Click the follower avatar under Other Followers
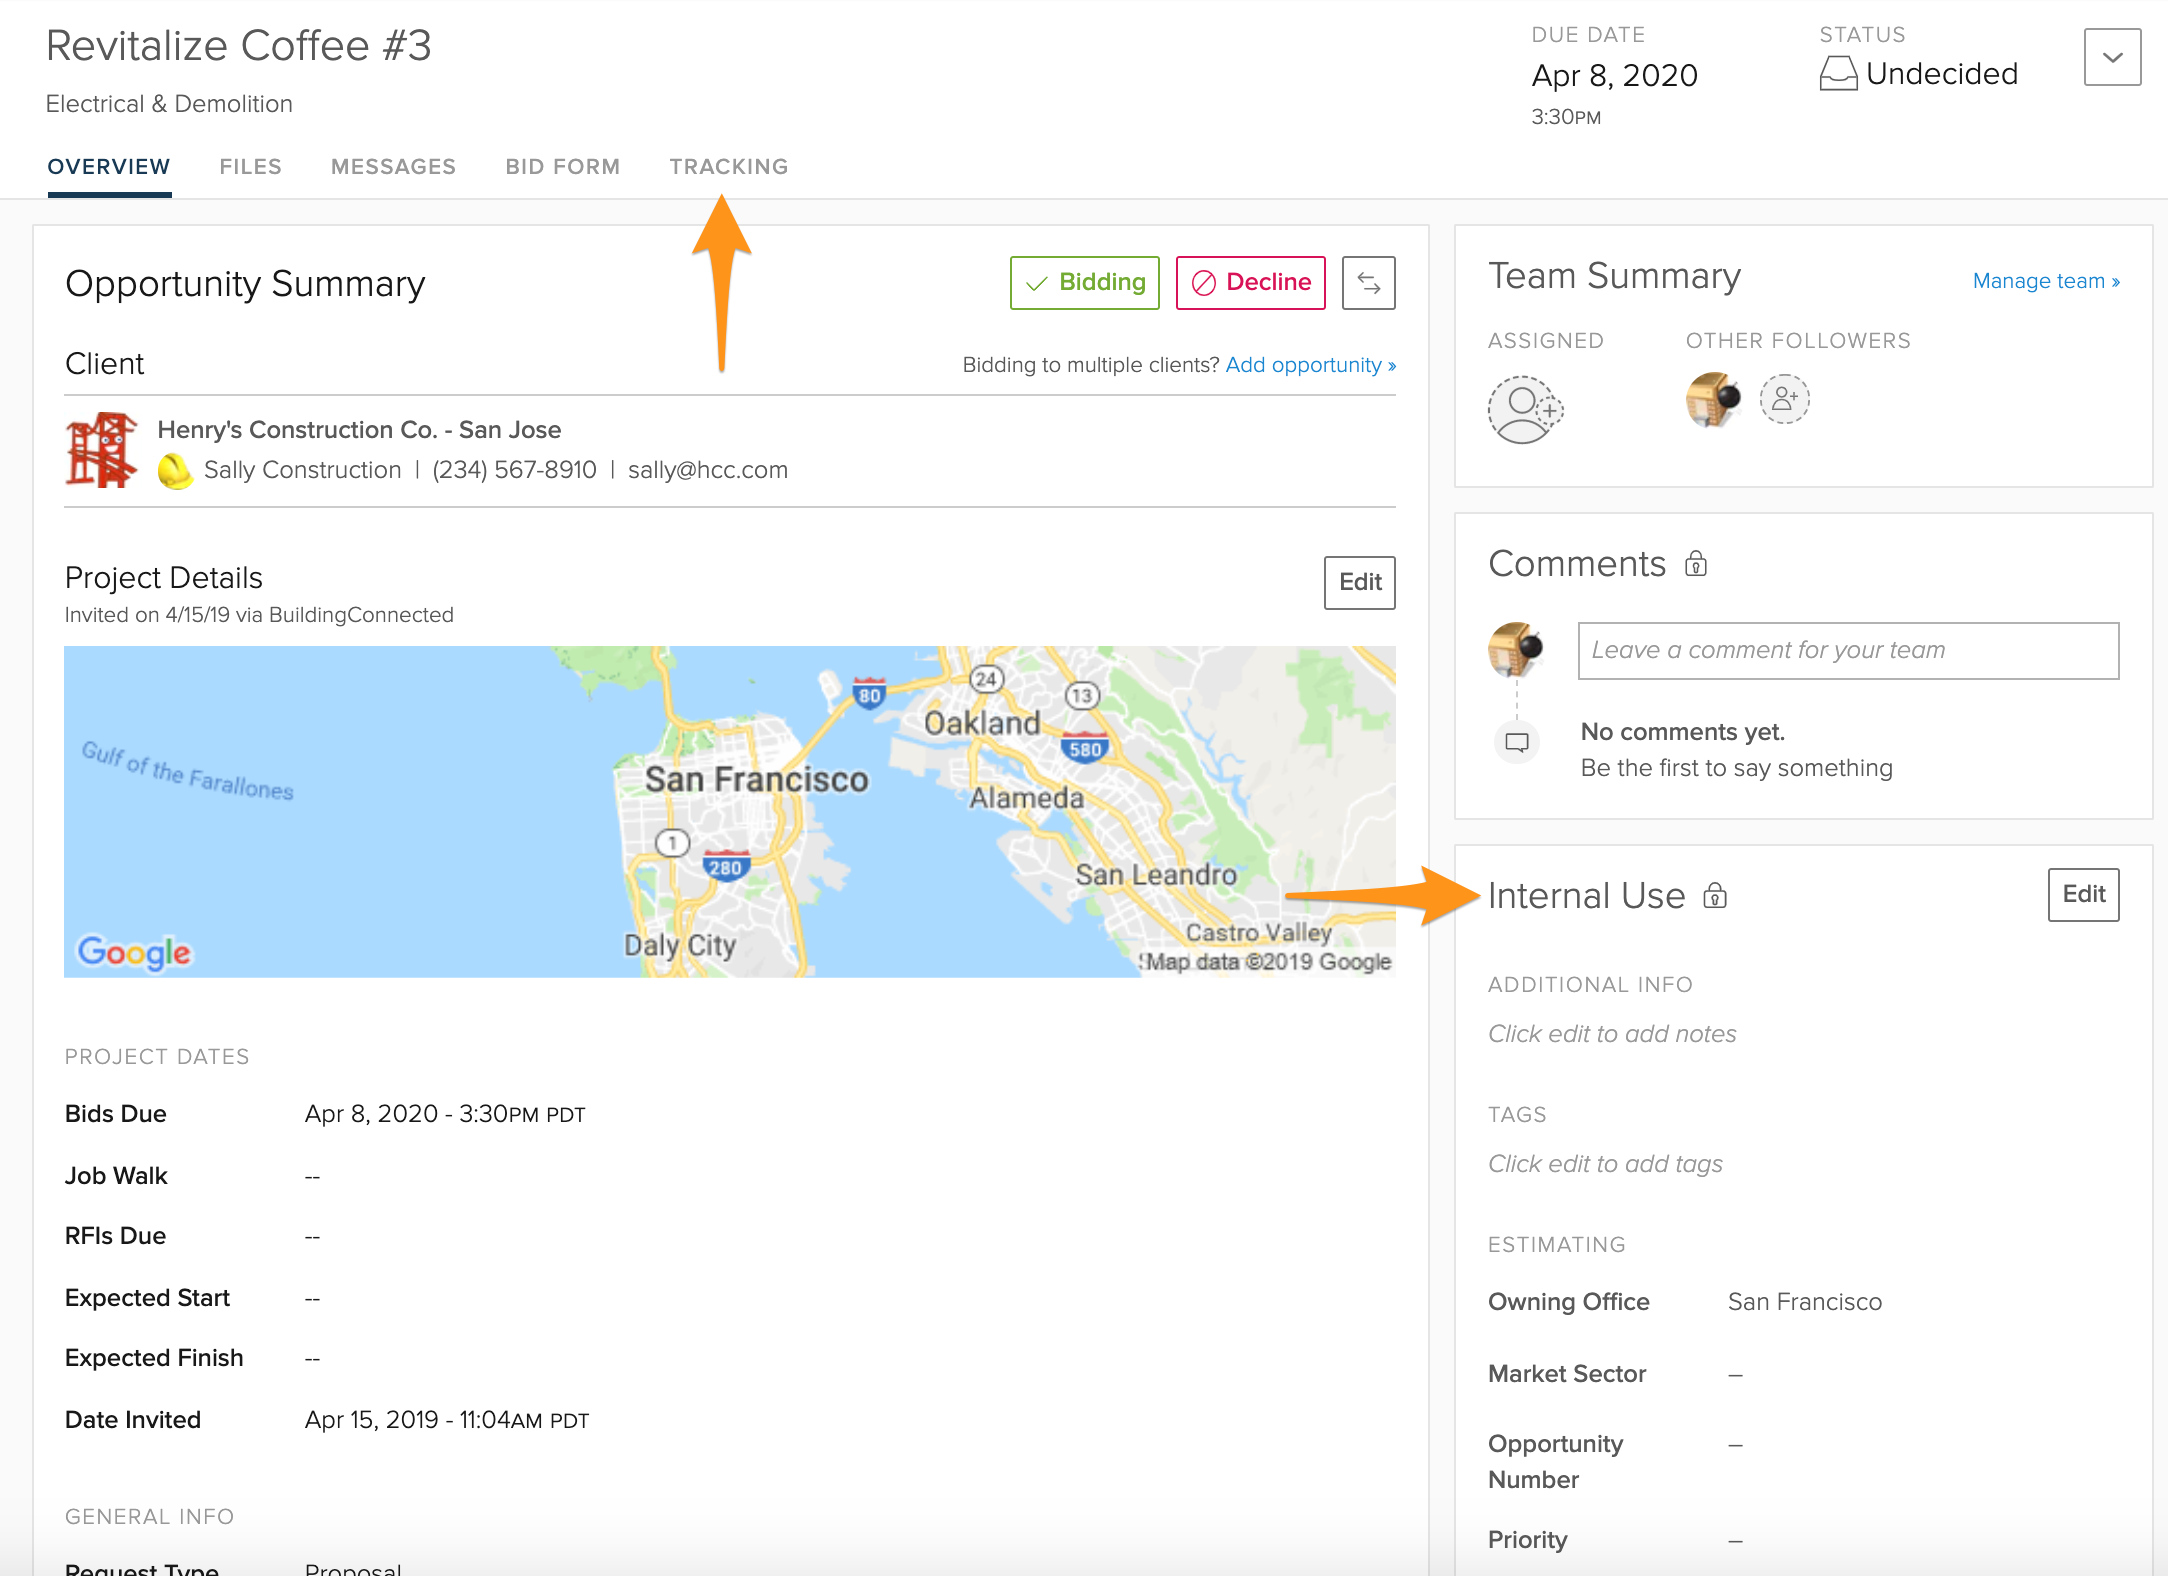Image resolution: width=2168 pixels, height=1576 pixels. 1713,399
